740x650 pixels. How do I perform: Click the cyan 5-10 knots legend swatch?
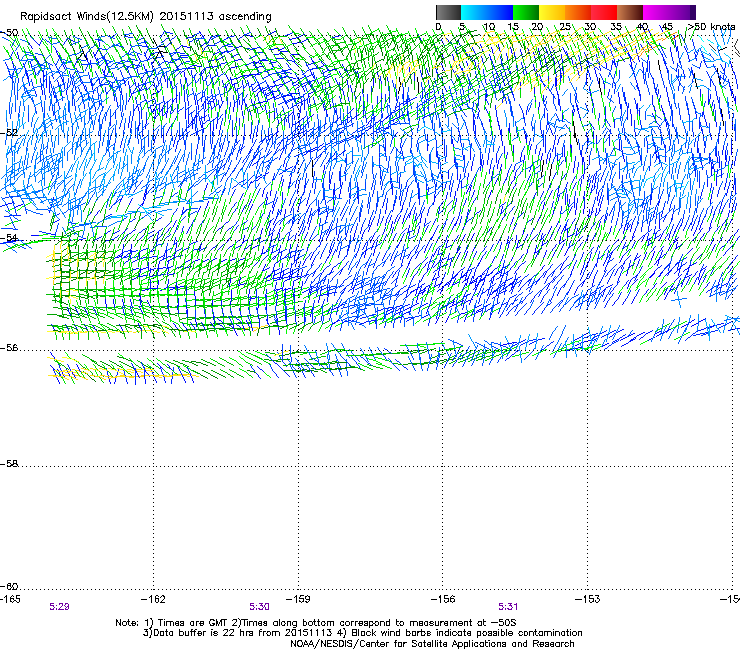click(474, 12)
